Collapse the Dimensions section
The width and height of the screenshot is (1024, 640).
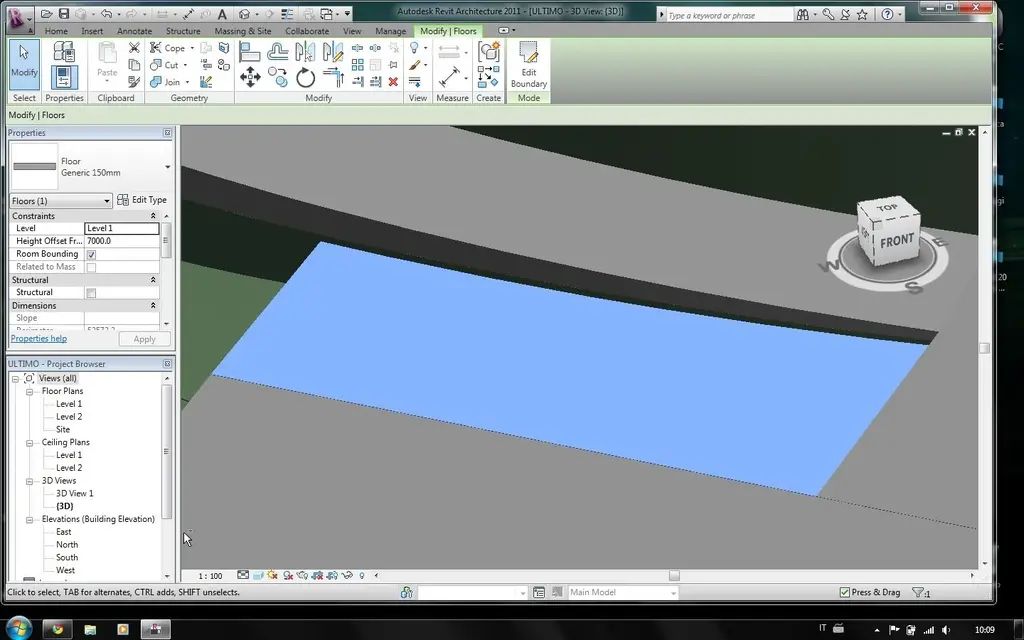(153, 305)
